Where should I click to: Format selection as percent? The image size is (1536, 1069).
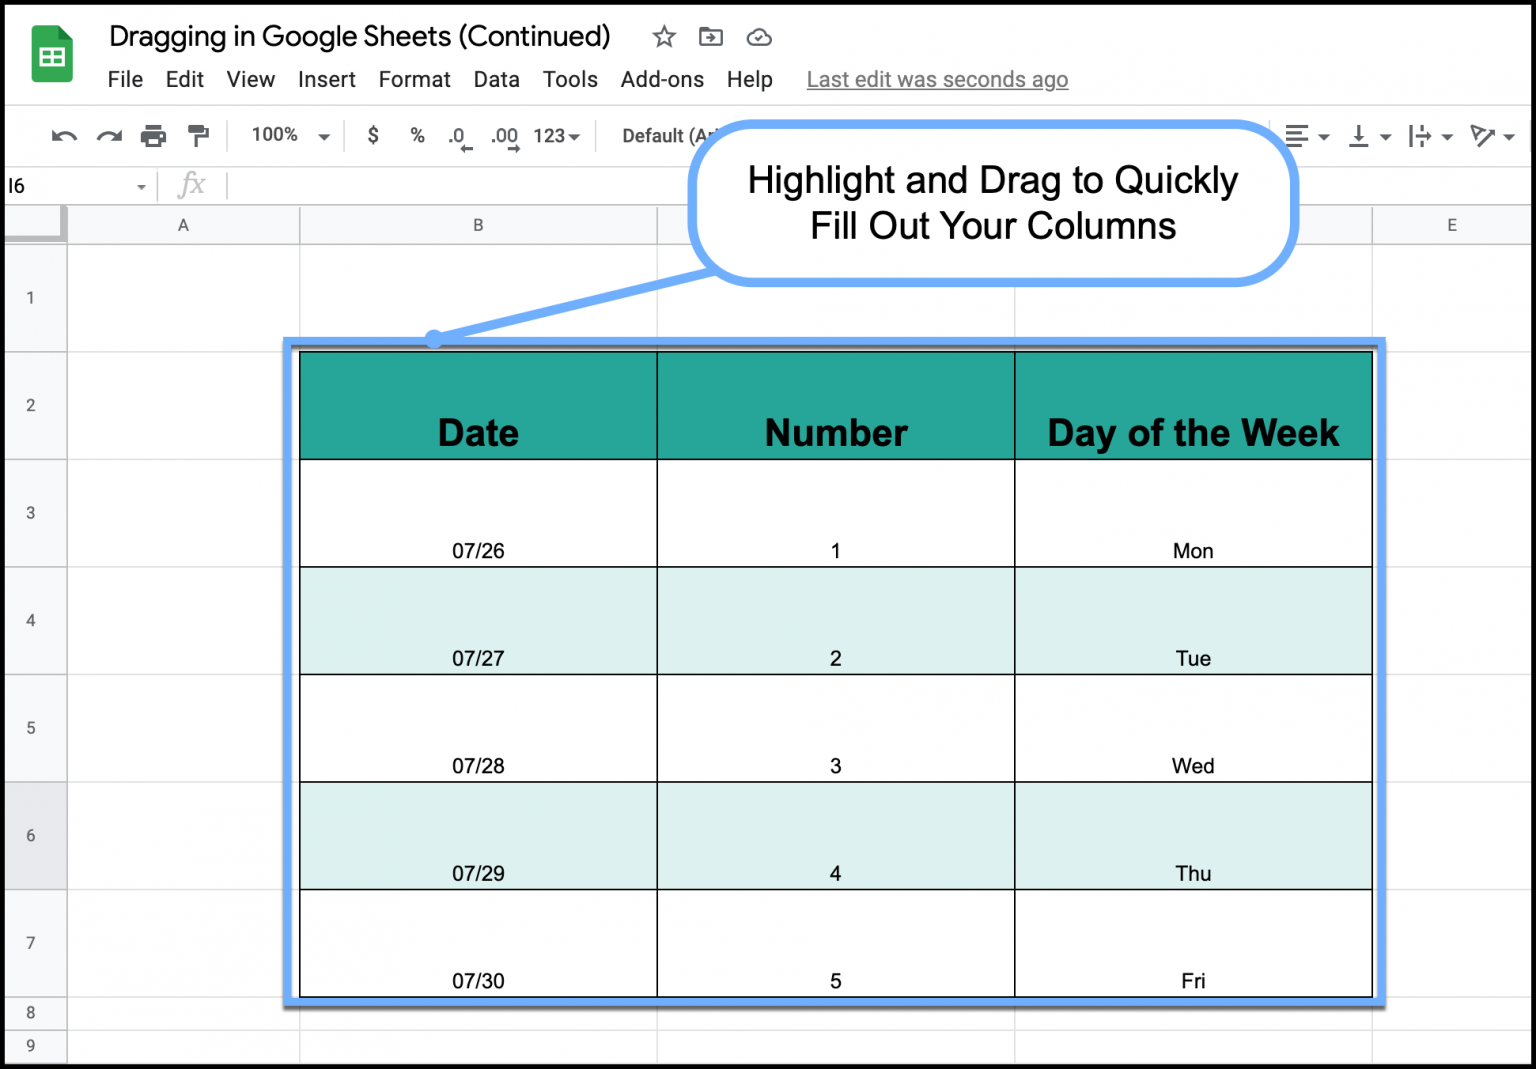[x=416, y=135]
